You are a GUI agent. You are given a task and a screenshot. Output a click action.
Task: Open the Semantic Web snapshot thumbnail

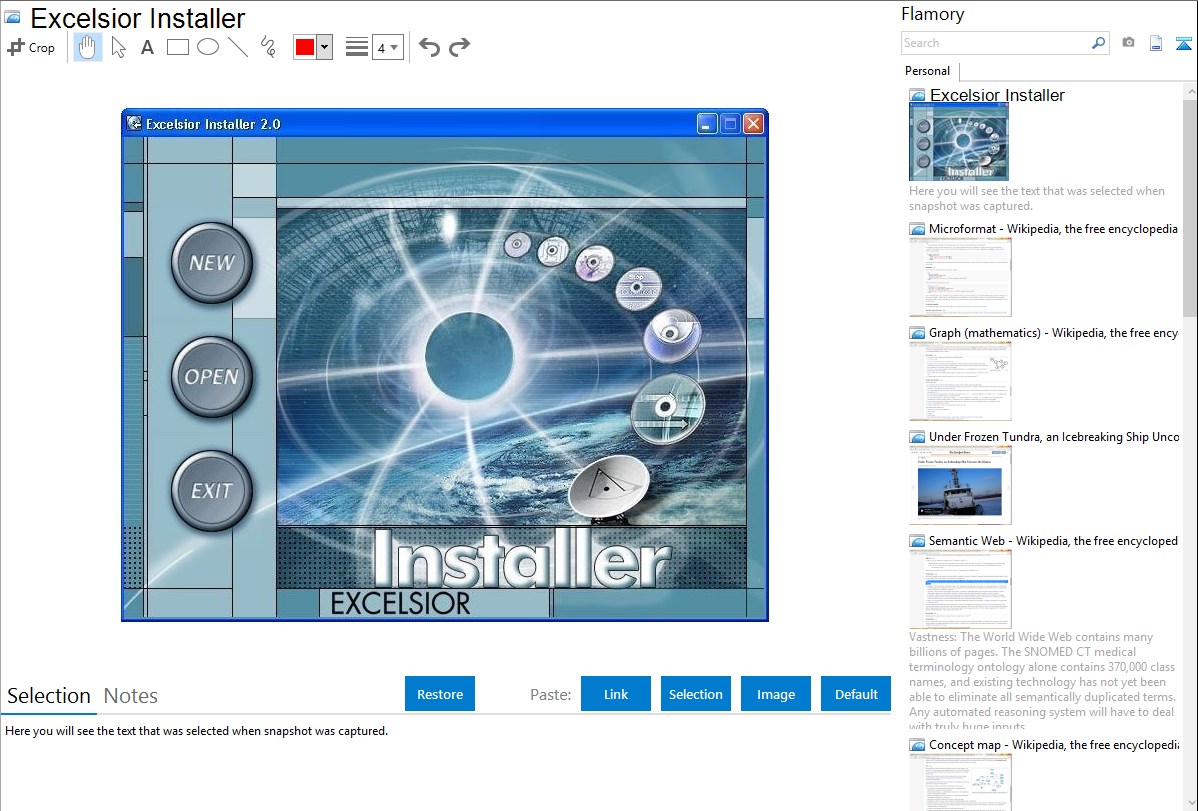tap(960, 588)
